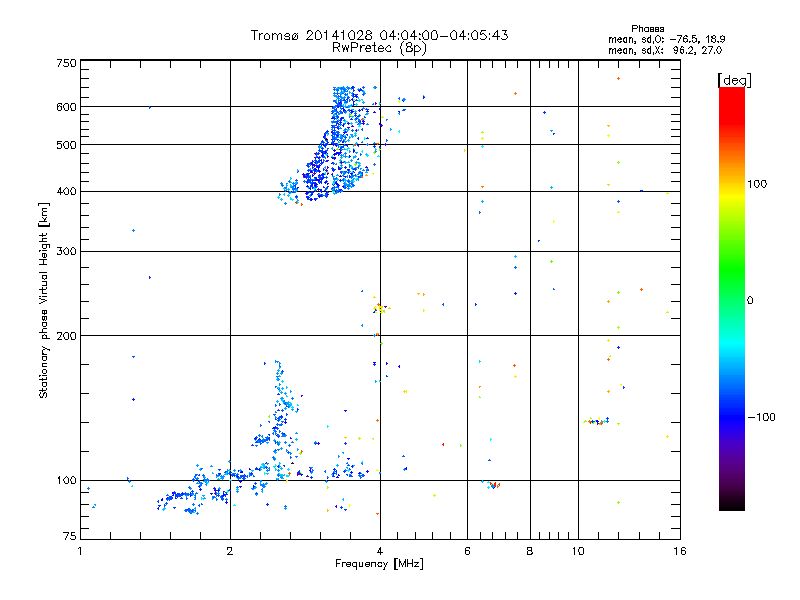Click the colorbar tick label "0"
Image resolution: width=800 pixels, height=600 pixels.
pyautogui.click(x=750, y=300)
